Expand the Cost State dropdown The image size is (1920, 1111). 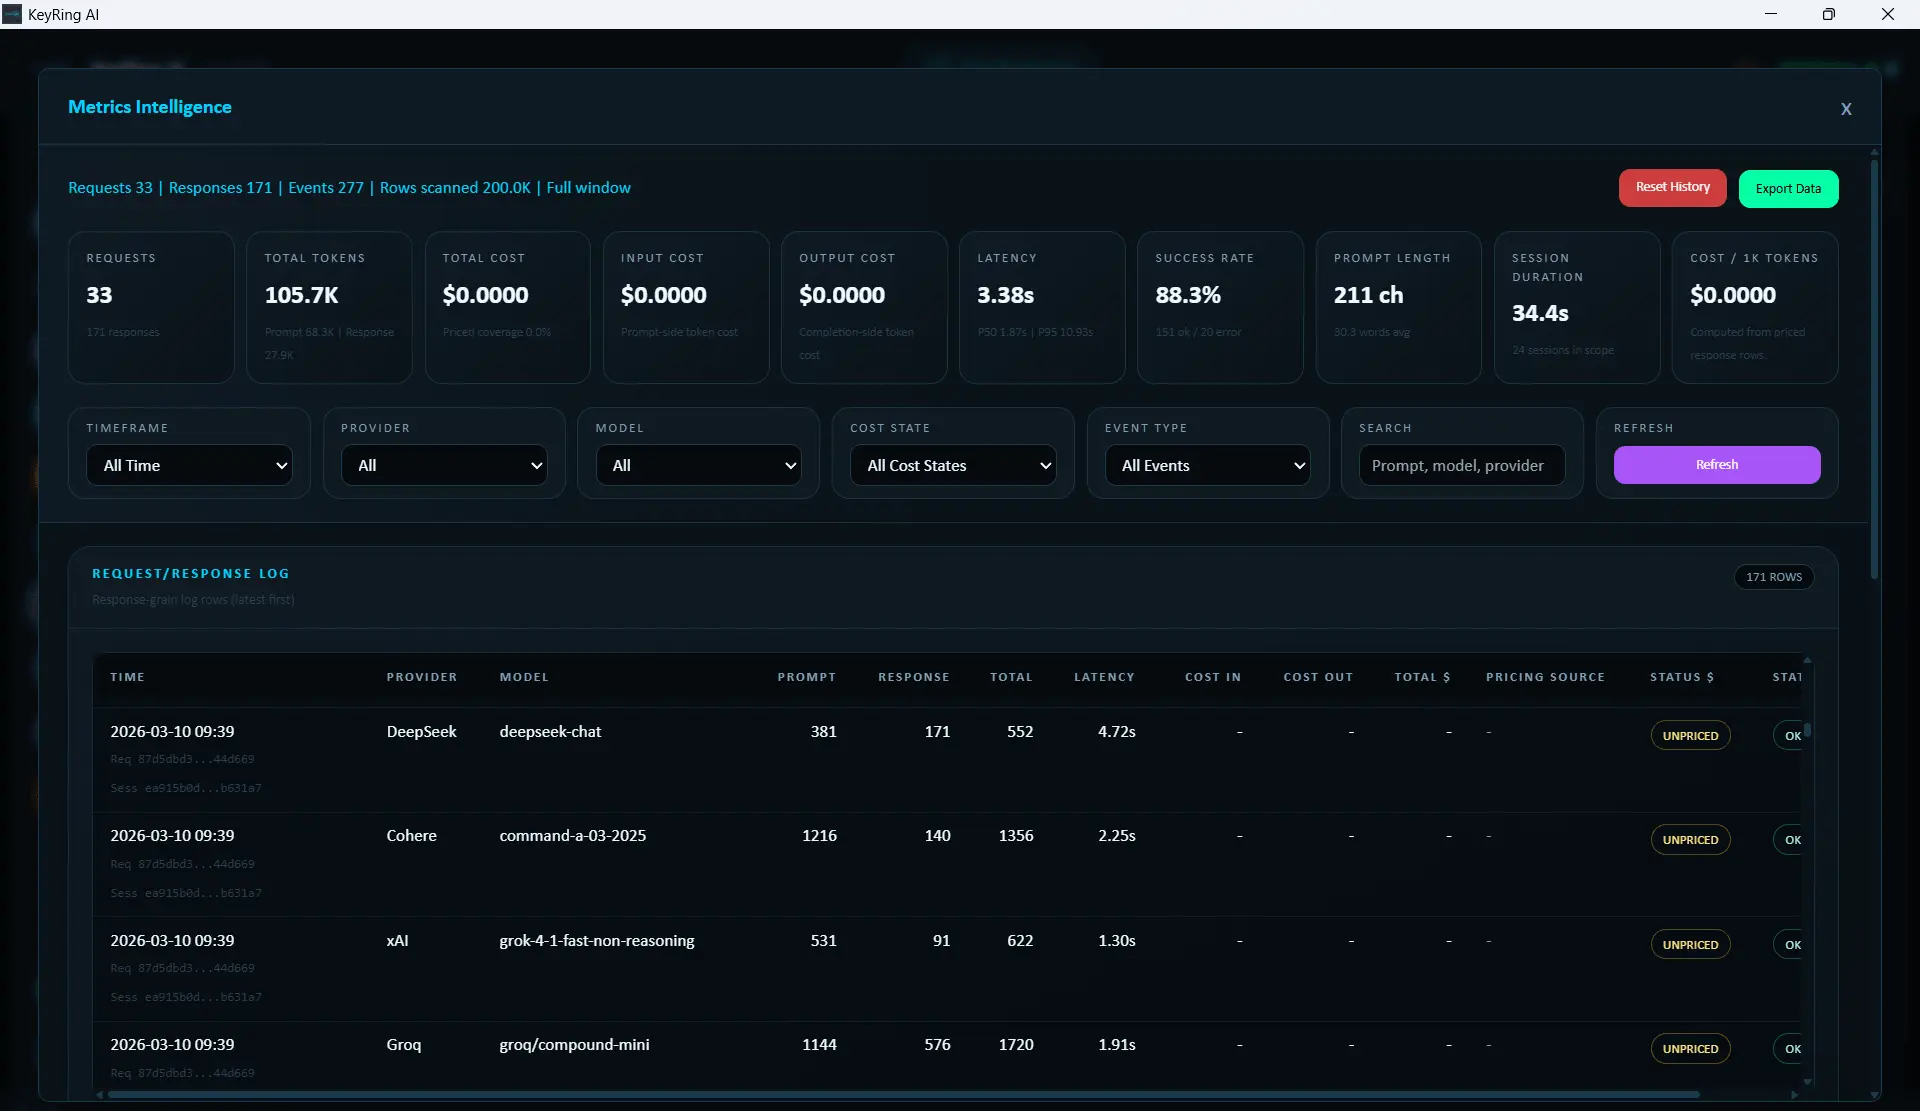[952, 465]
